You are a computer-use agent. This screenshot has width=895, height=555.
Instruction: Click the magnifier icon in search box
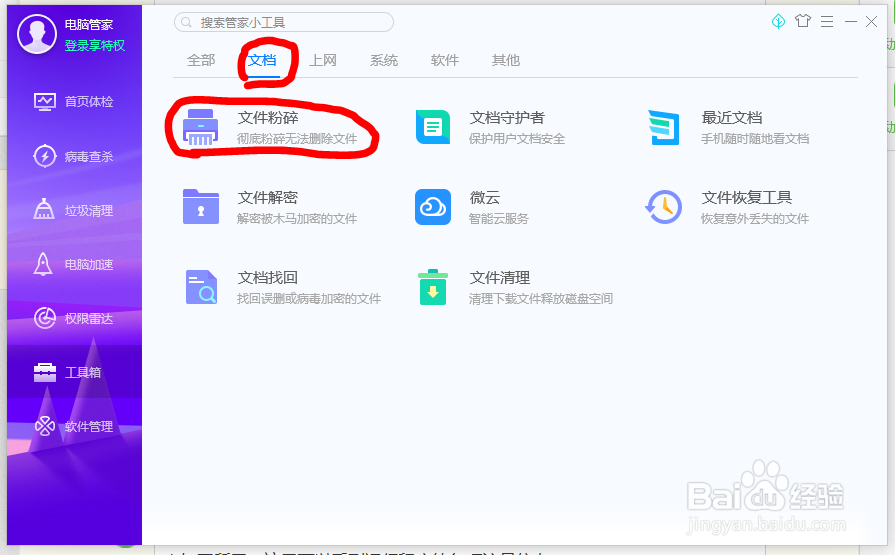coord(186,22)
